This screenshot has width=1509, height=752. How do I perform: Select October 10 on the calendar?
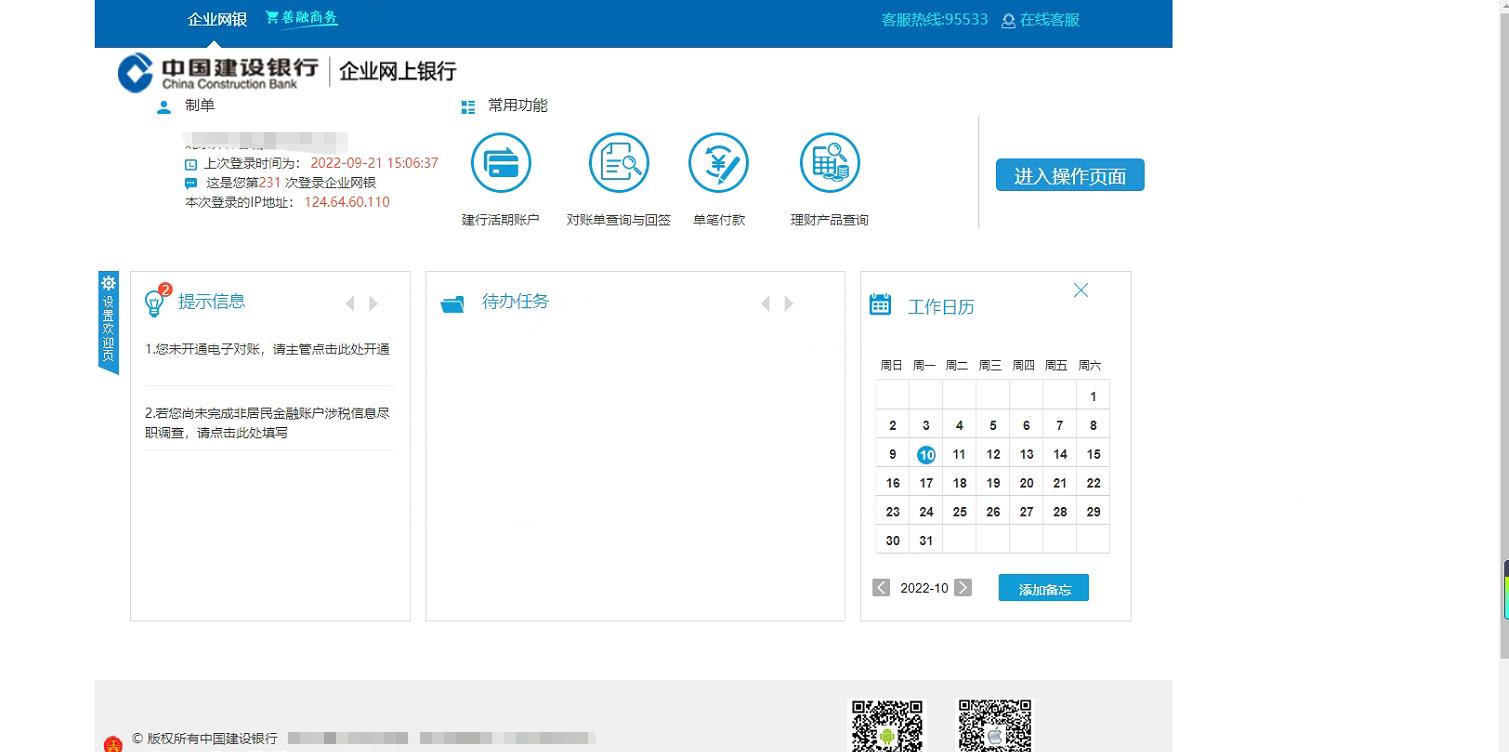pos(925,454)
